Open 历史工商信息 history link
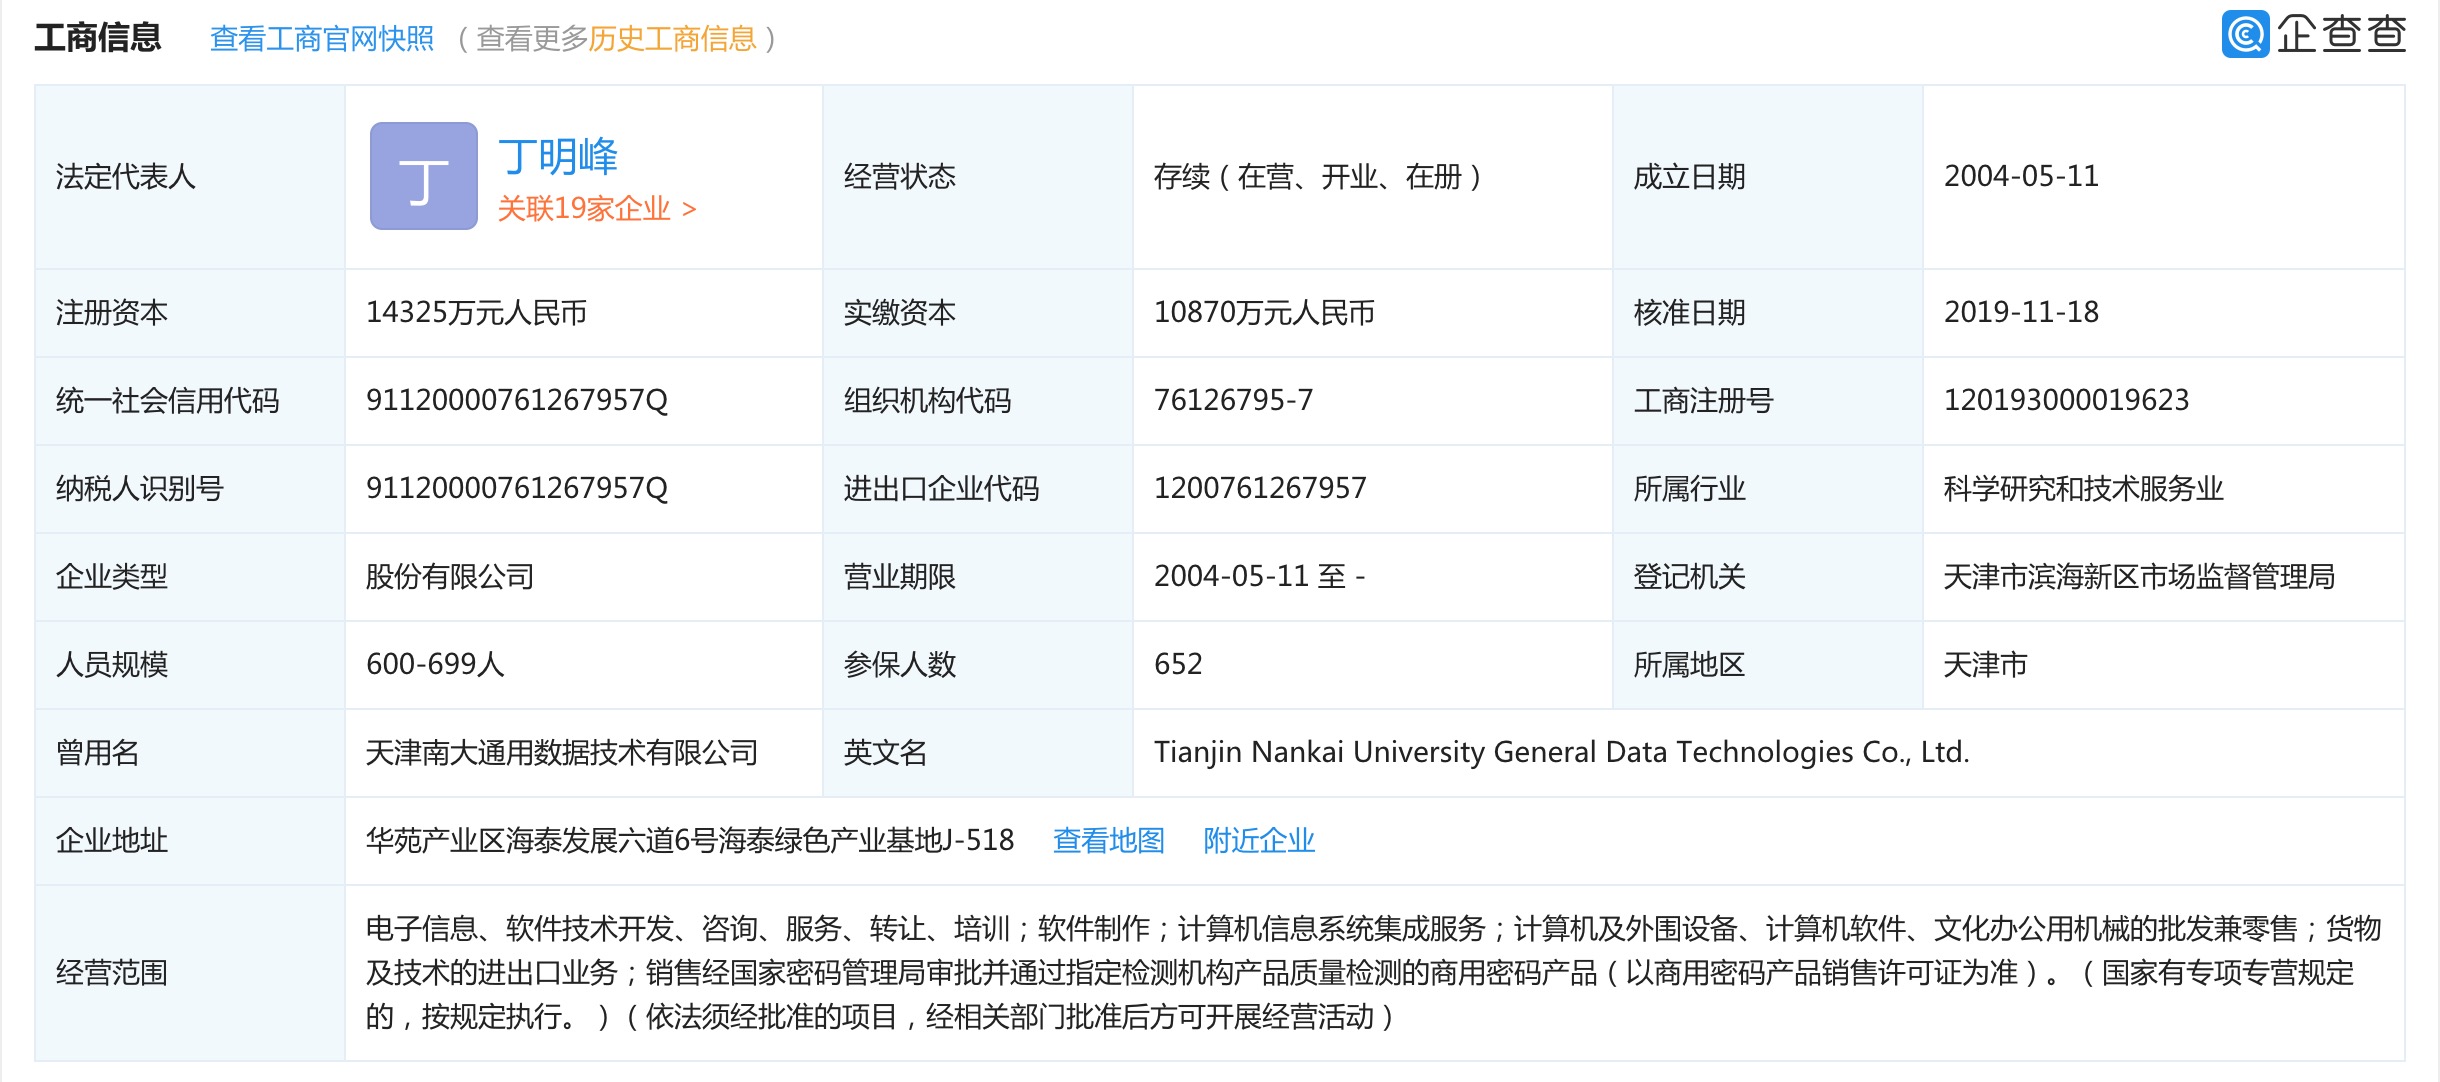Image resolution: width=2440 pixels, height=1082 pixels. click(x=672, y=39)
